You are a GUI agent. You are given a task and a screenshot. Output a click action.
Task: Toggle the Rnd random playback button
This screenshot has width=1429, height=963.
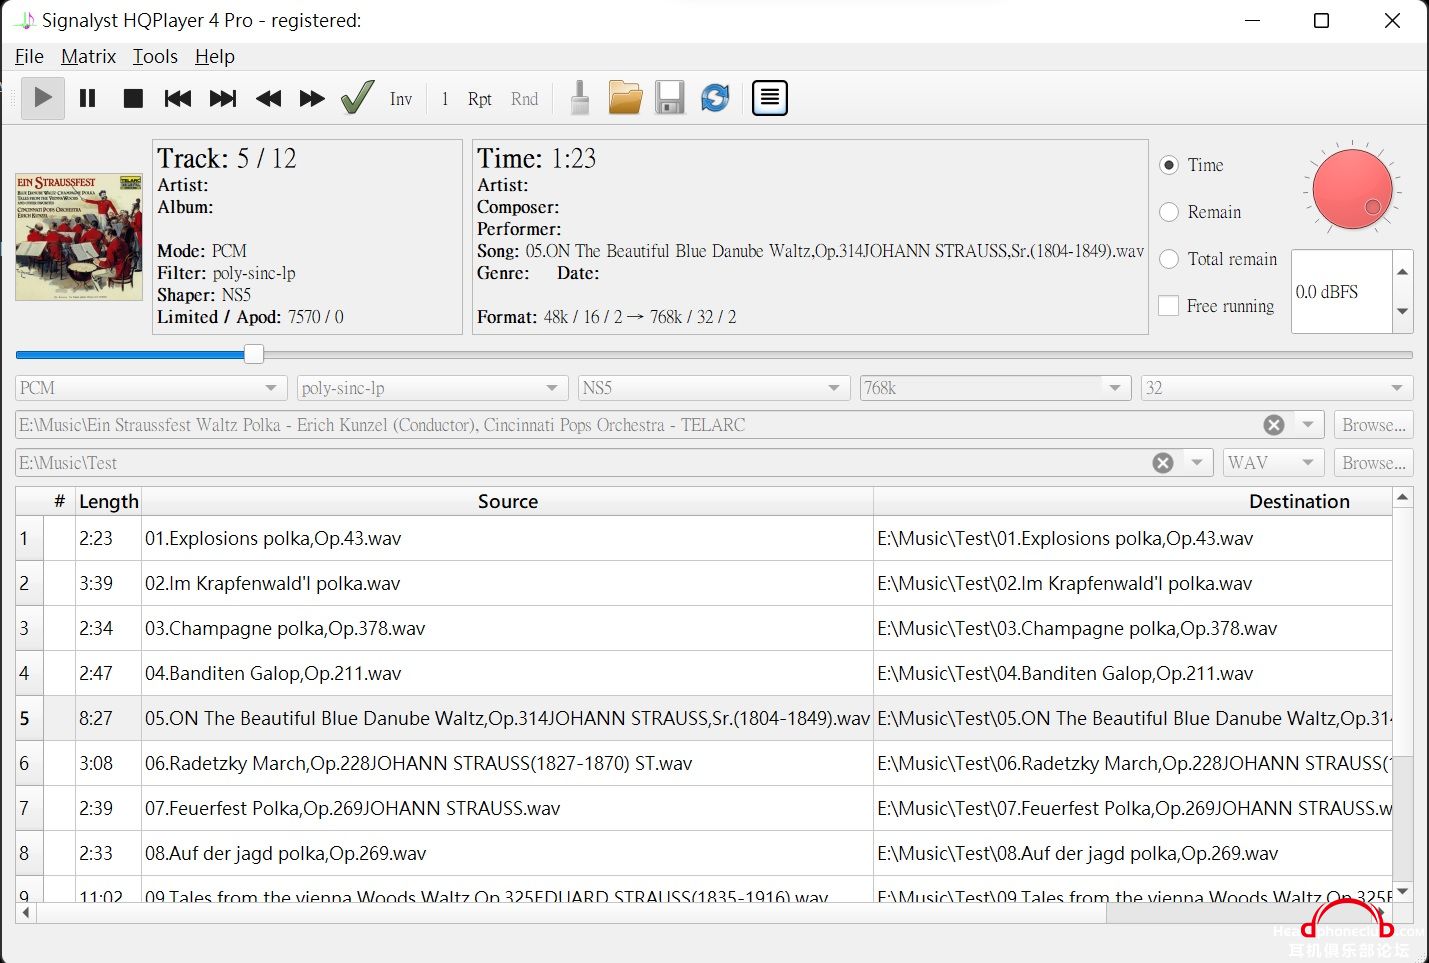pyautogui.click(x=524, y=99)
